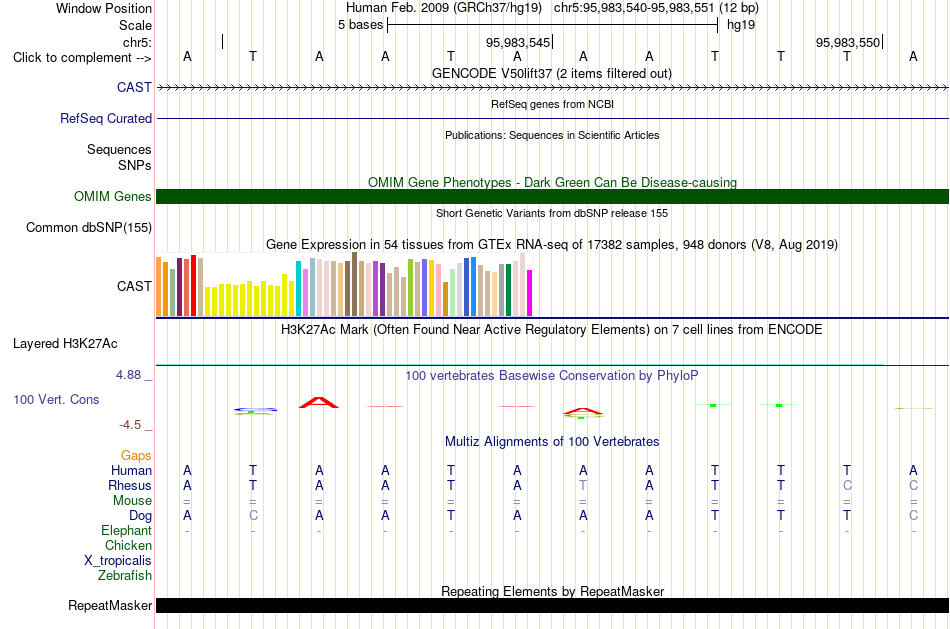Click the RepeatMasker track label
The width and height of the screenshot is (950, 629).
(110, 605)
